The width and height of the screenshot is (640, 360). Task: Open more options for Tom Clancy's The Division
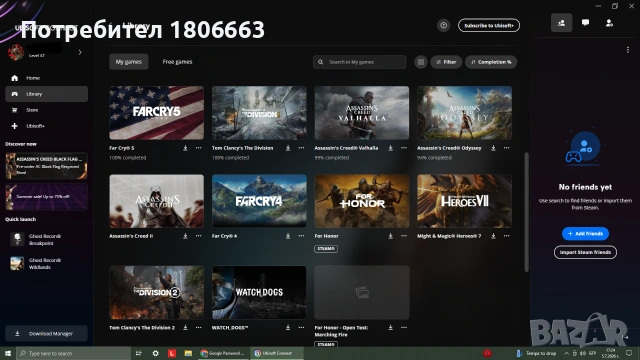coord(301,148)
